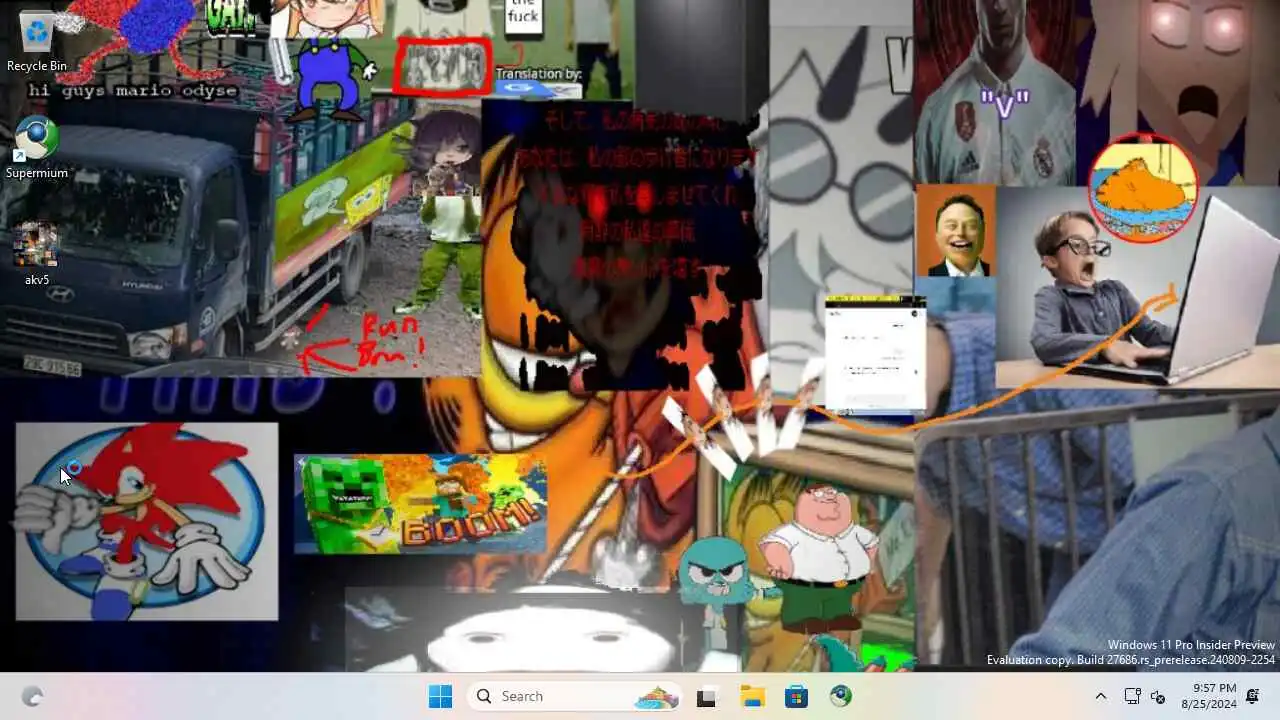Open notifications via the bell icon
Screen dimensions: 1280x720
tap(1252, 696)
